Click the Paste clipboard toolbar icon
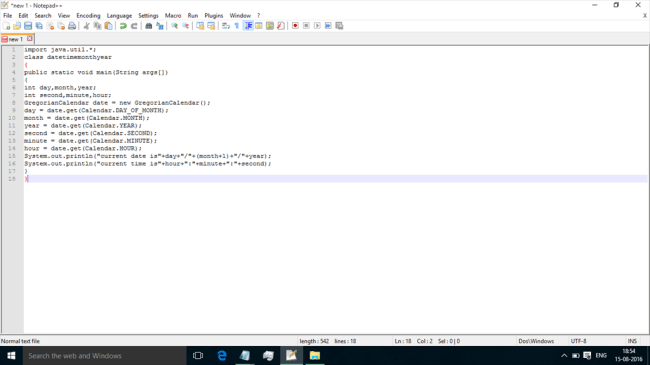This screenshot has height=365, width=650. pyautogui.click(x=108, y=26)
